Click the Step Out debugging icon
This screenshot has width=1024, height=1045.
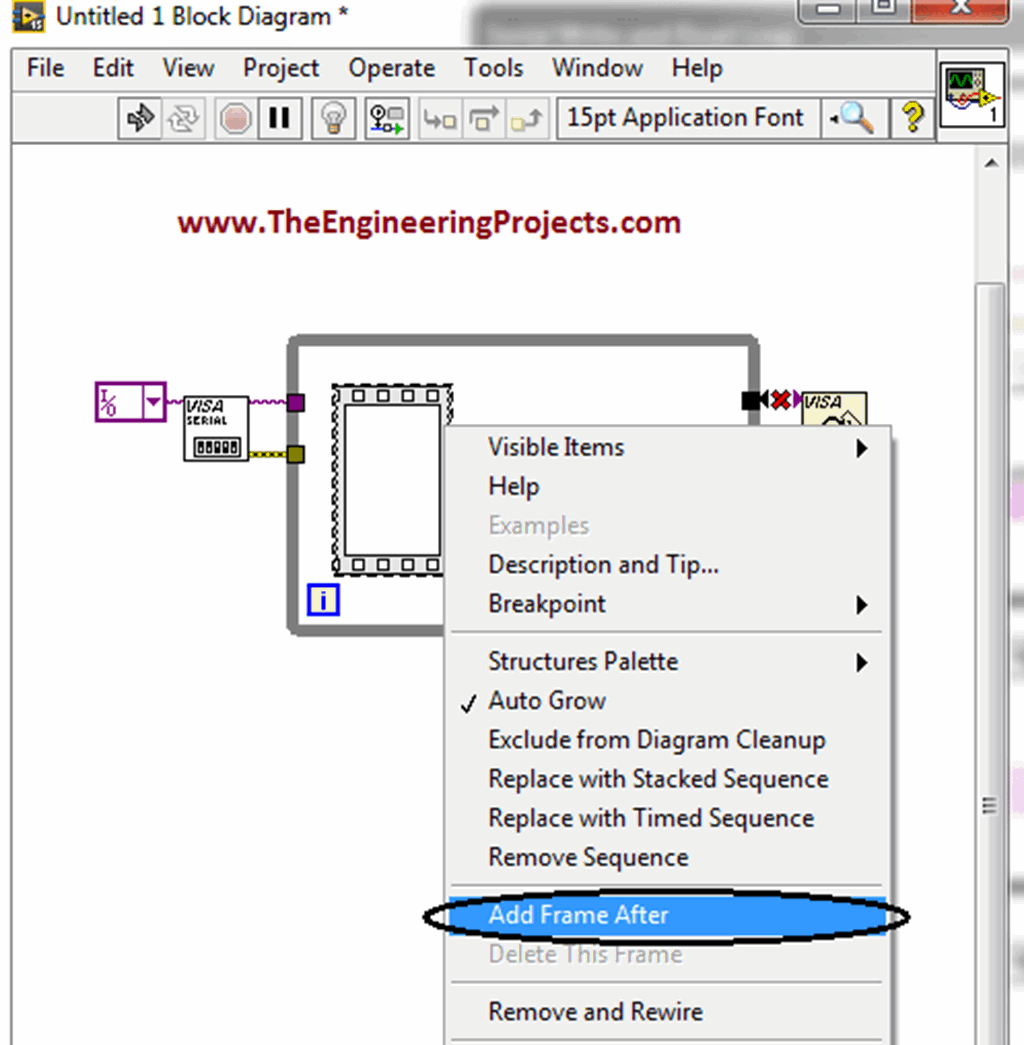pos(527,117)
